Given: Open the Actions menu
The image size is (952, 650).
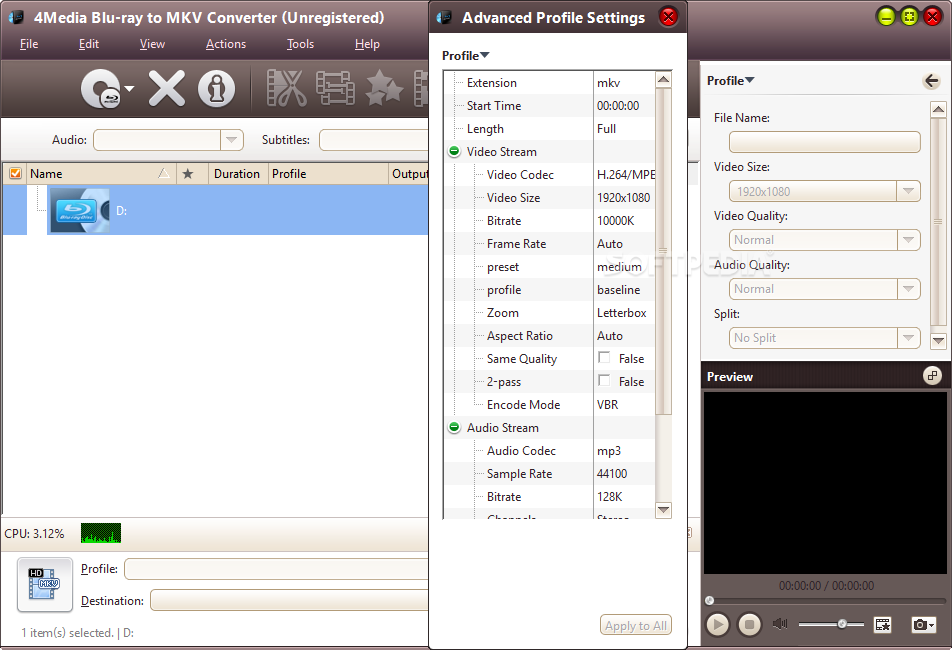Looking at the screenshot, I should coord(226,44).
